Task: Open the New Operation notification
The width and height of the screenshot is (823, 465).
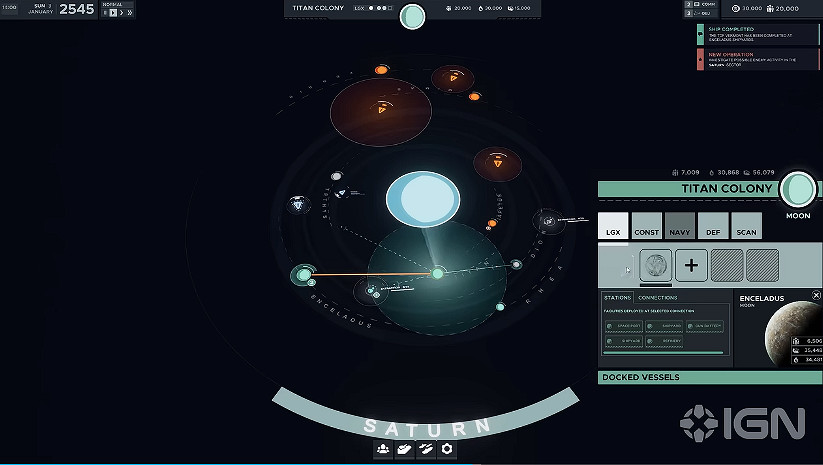Action: (758, 59)
